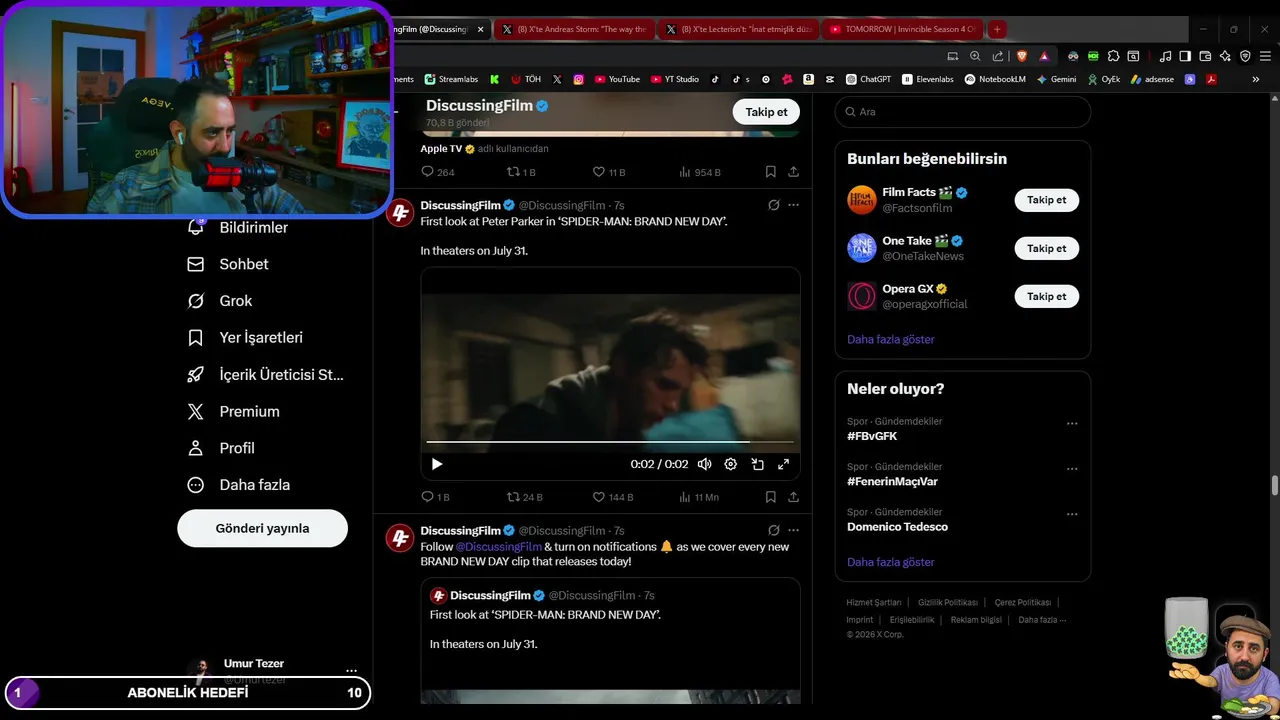
Task: Open the Streamlabs bookmark
Action: tap(451, 79)
